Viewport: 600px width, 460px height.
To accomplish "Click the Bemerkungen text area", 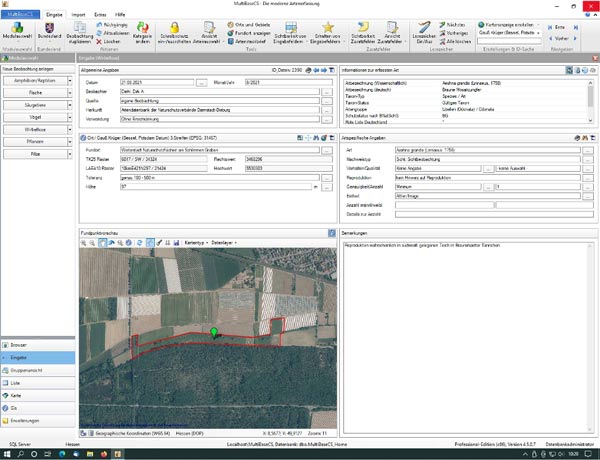I will click(x=469, y=337).
